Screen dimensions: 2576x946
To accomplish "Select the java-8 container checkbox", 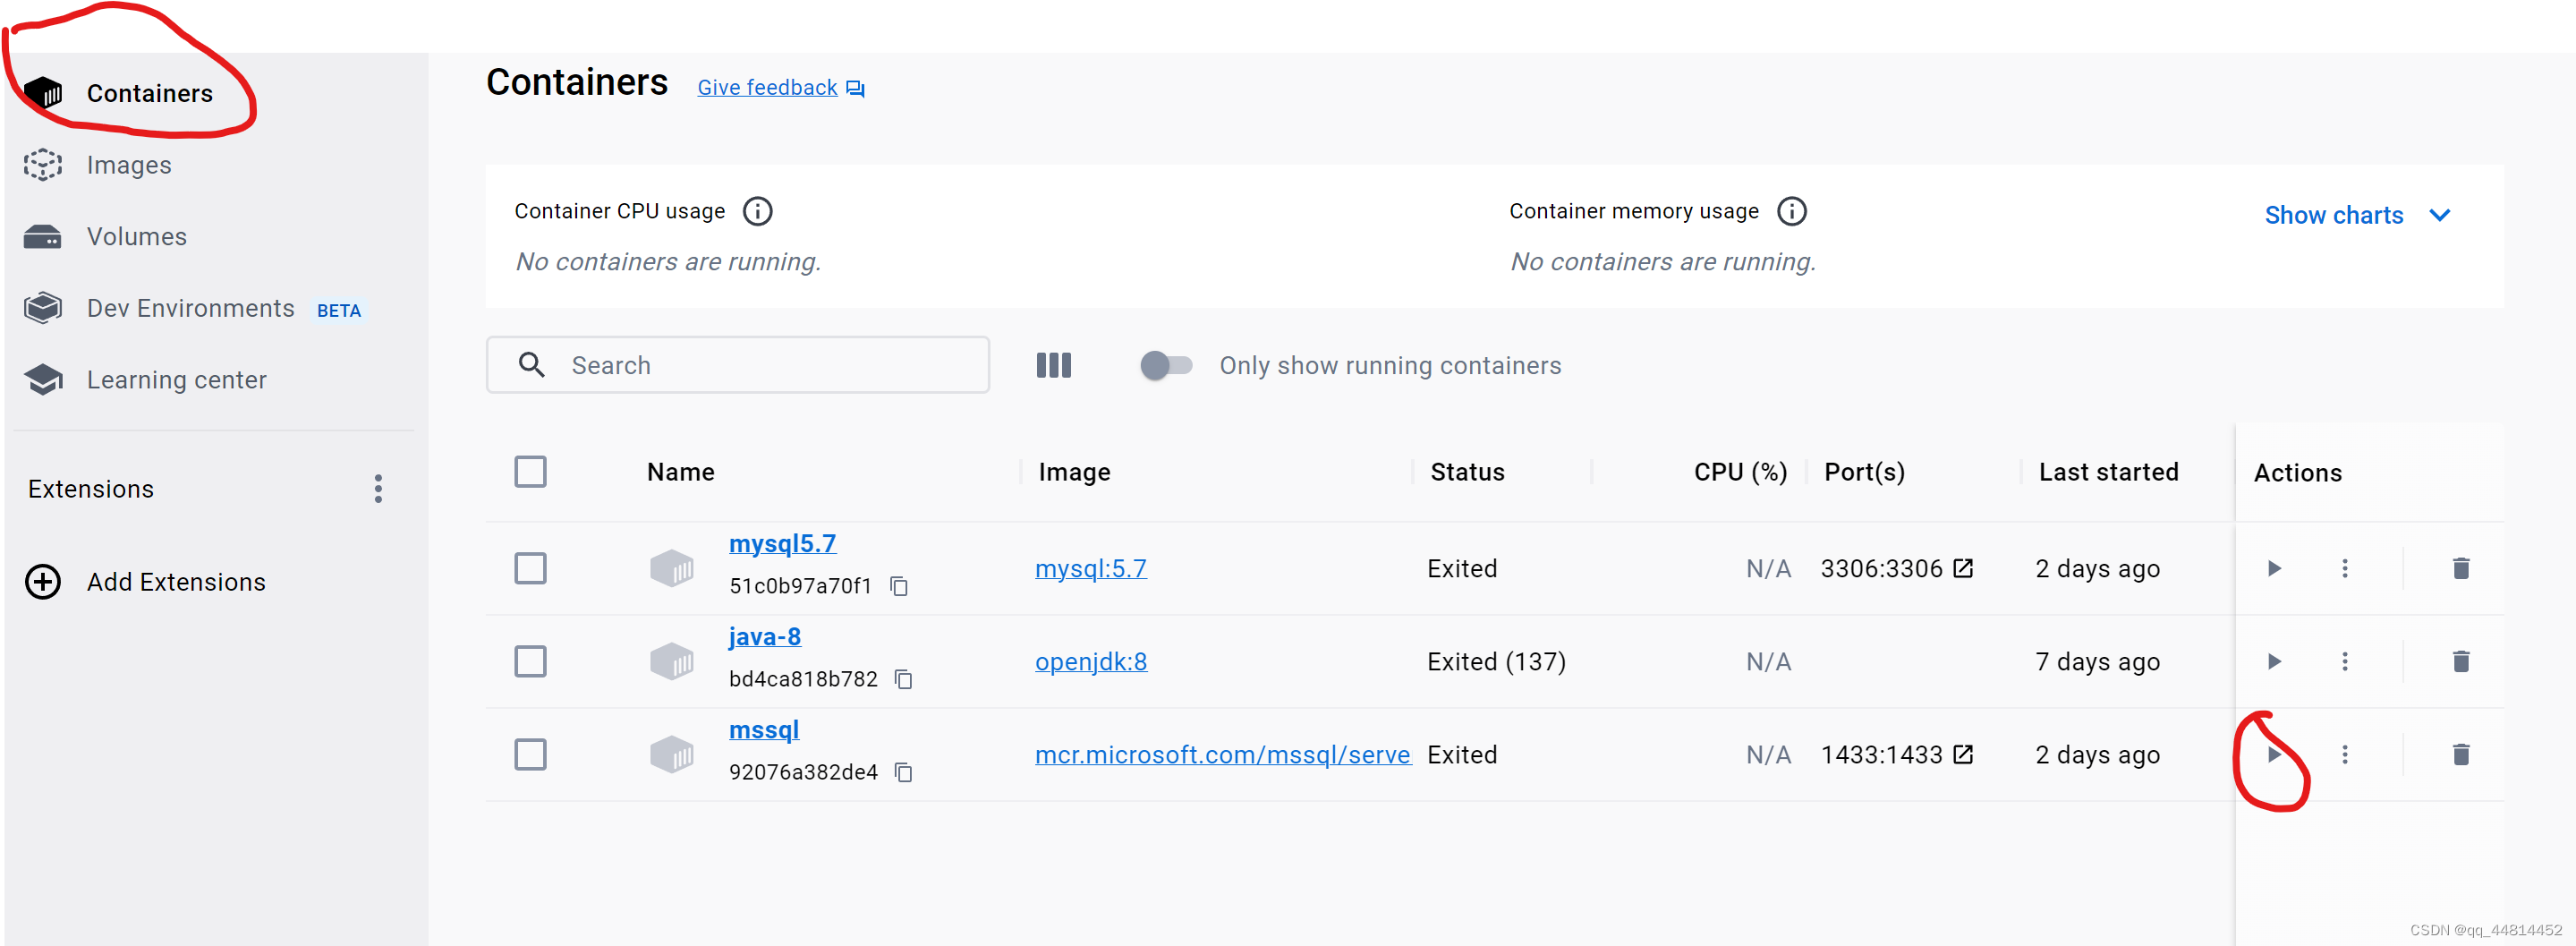I will [x=530, y=661].
